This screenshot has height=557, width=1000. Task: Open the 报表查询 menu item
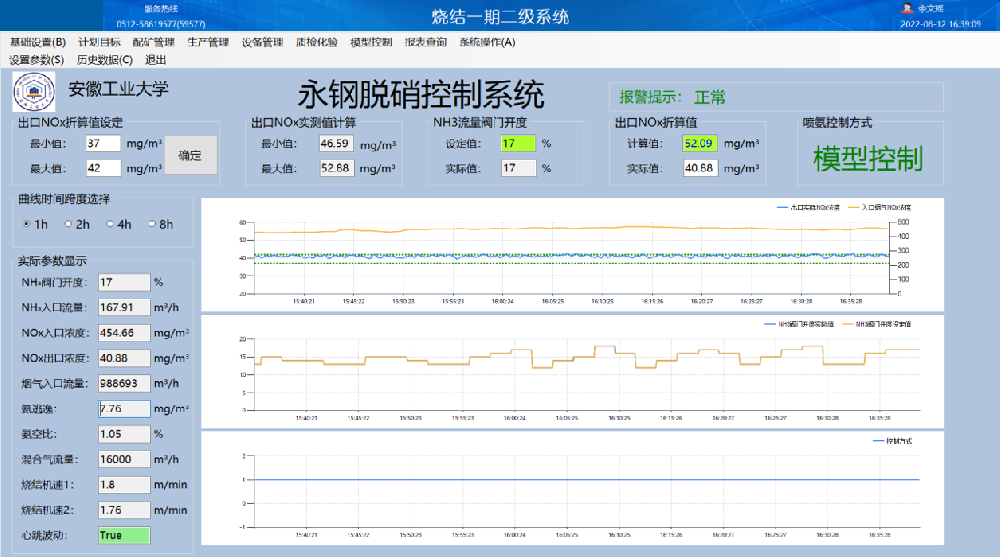426,42
